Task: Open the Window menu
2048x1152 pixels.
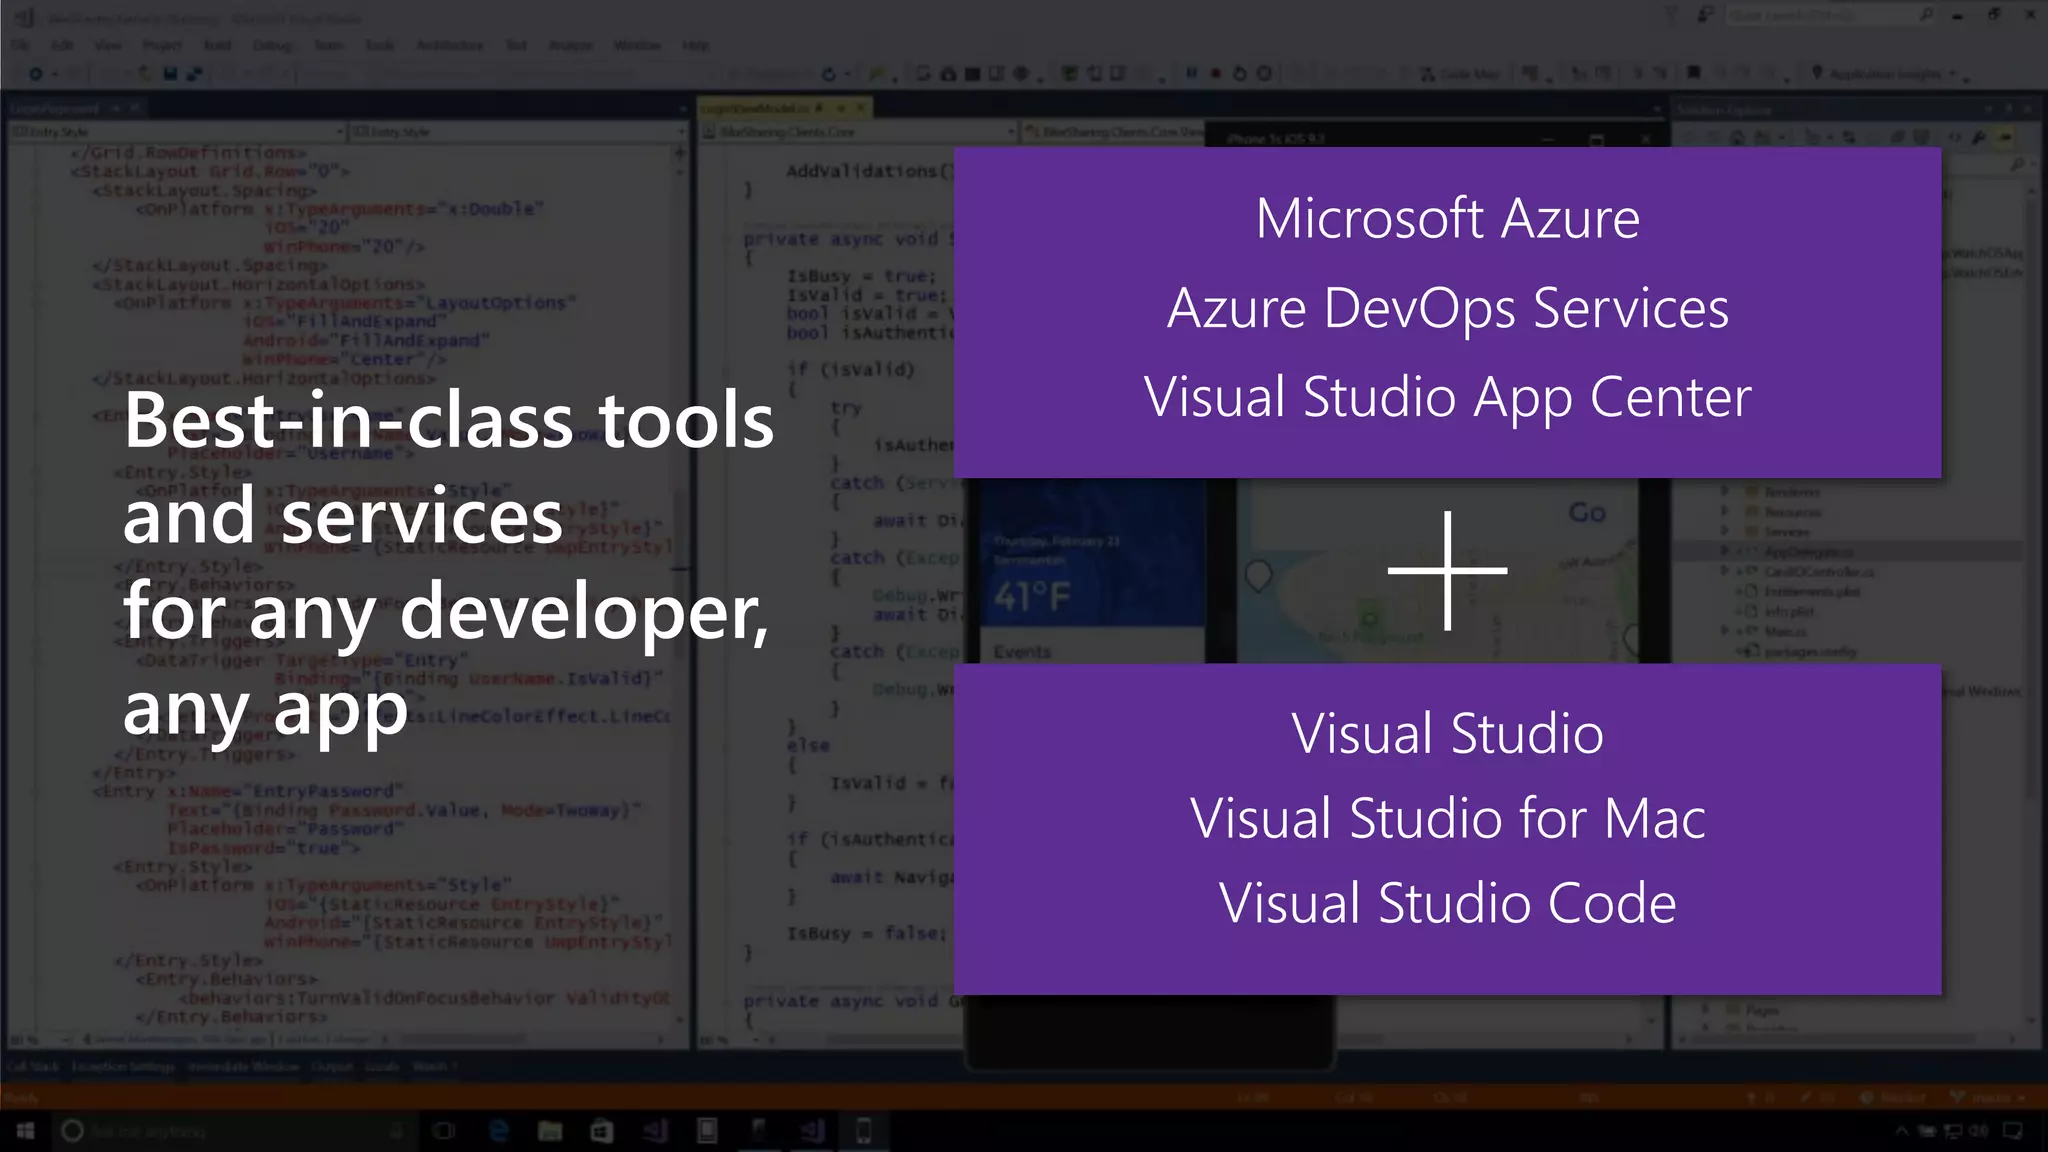Action: click(637, 45)
